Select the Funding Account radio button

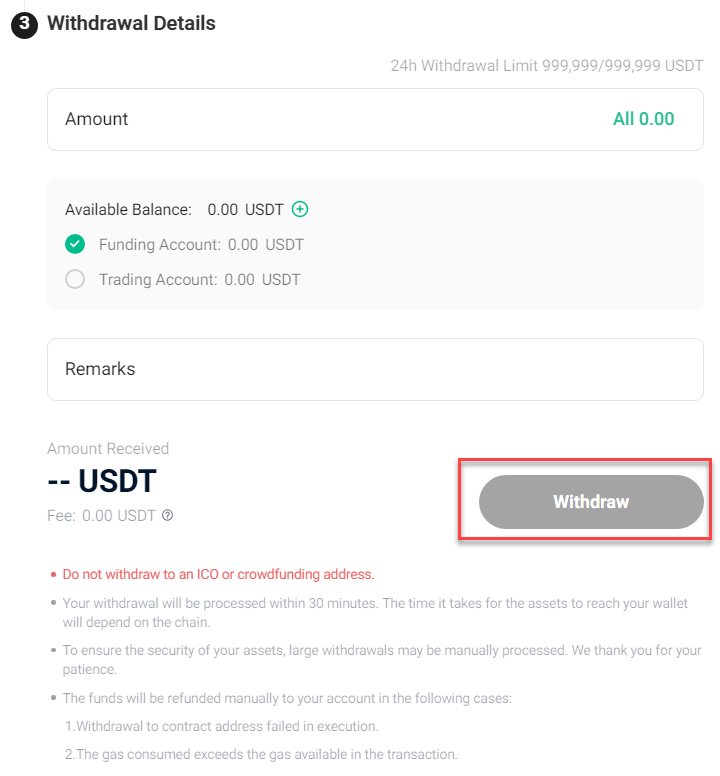point(75,244)
